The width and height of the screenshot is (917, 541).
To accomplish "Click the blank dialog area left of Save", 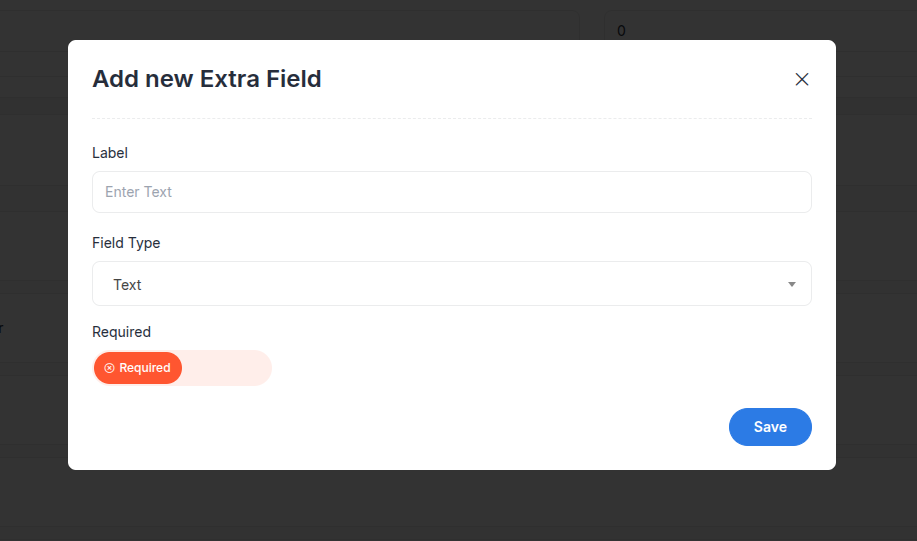I will point(450,427).
